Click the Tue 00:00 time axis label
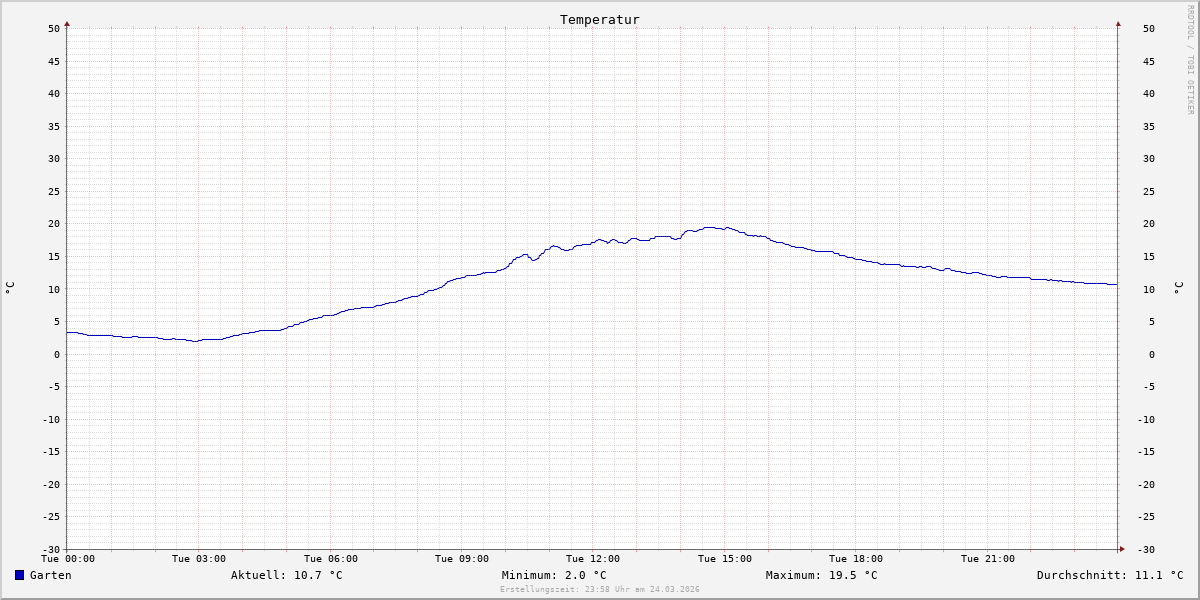This screenshot has width=1200, height=600. coord(68,559)
